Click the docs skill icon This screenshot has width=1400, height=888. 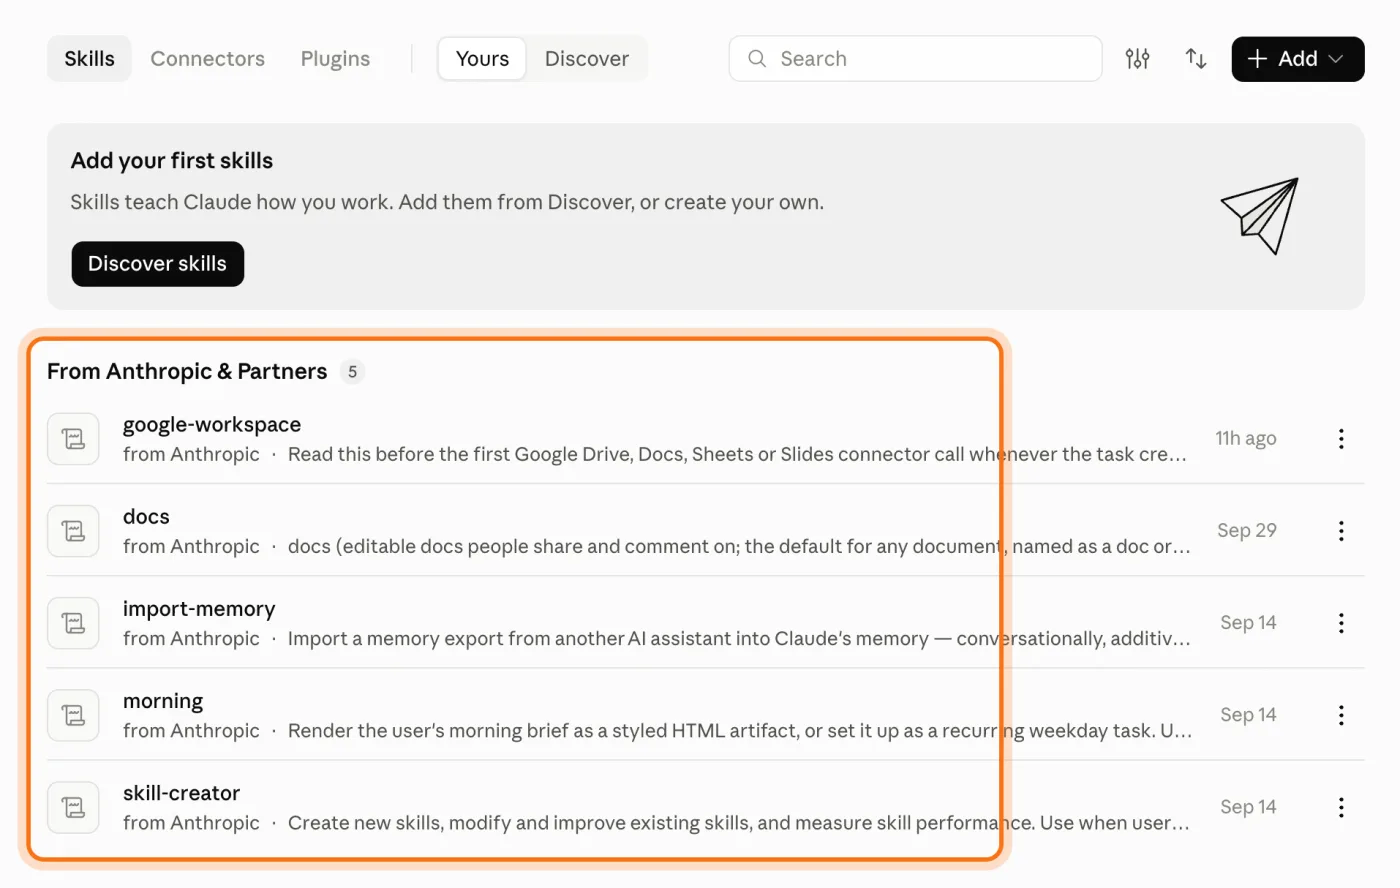(x=73, y=531)
